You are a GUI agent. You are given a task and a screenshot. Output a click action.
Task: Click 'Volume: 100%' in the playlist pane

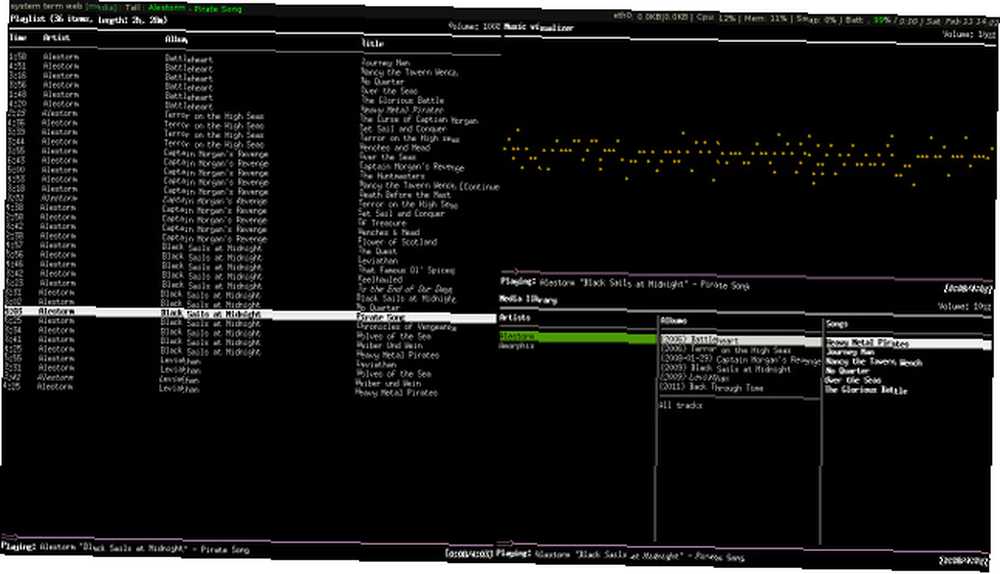(474, 26)
